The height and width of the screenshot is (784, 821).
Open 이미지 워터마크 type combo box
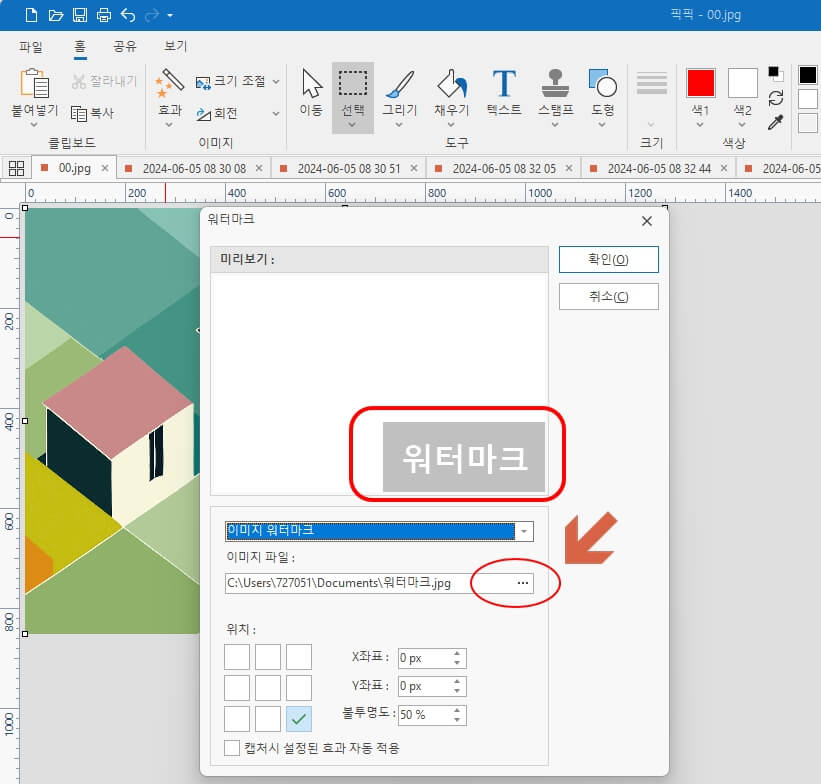(379, 531)
